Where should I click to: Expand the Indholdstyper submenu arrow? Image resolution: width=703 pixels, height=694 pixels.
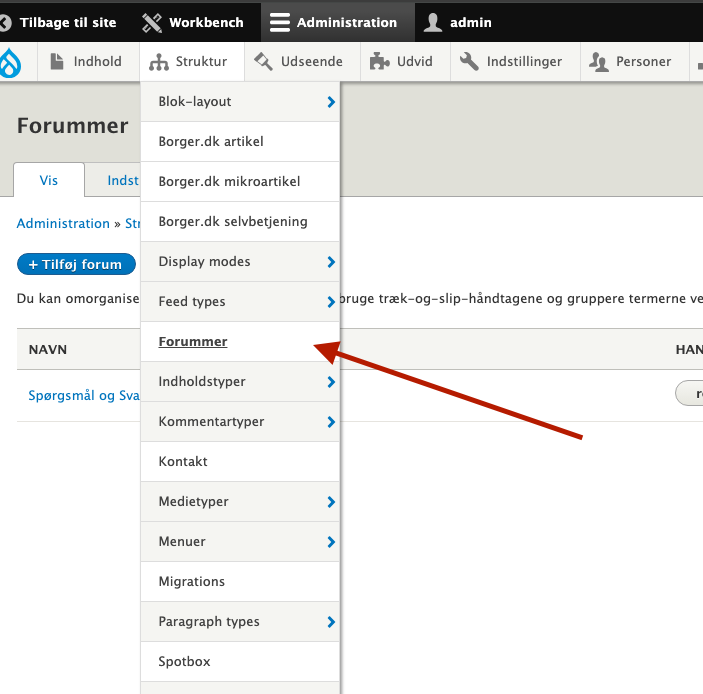[330, 382]
